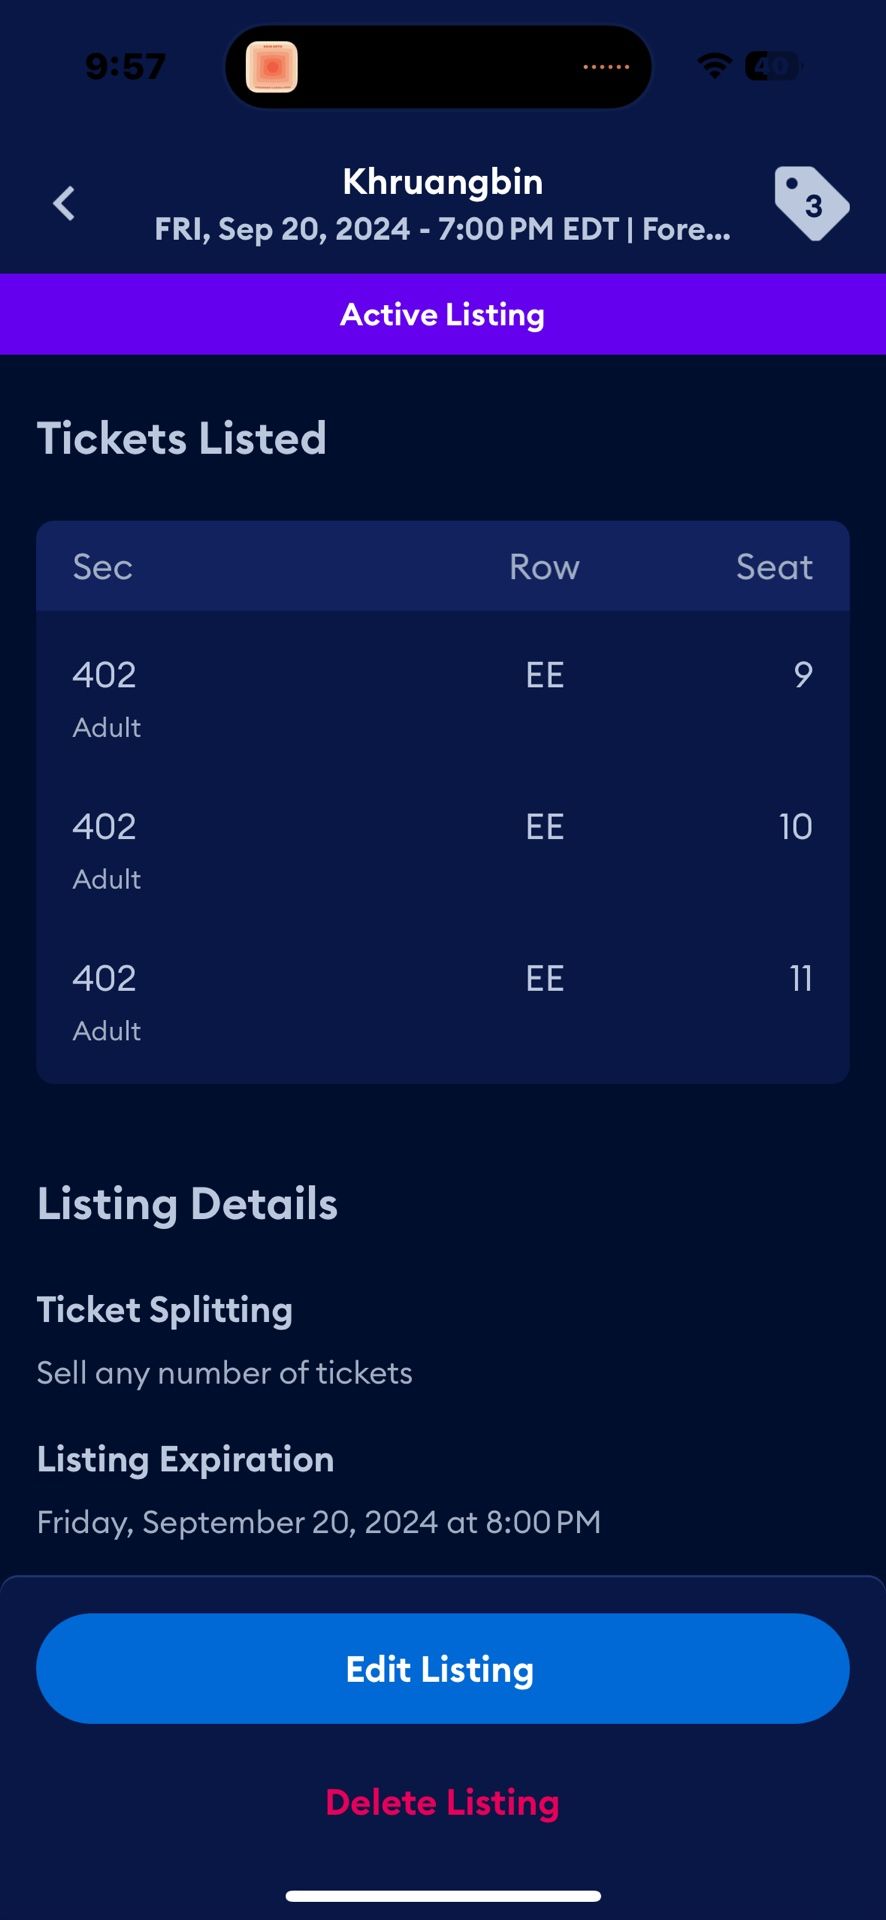886x1920 pixels.
Task: Tap the Ticket Splitting detail
Action: (x=225, y=1340)
